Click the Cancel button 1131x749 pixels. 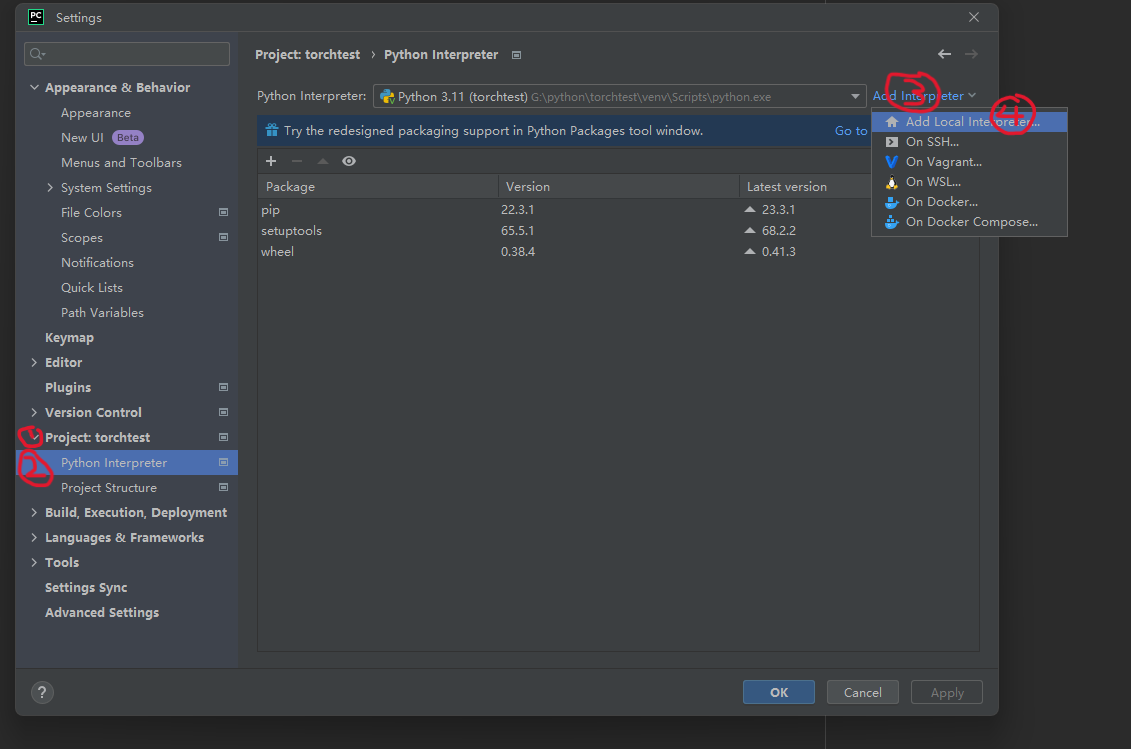click(x=863, y=692)
